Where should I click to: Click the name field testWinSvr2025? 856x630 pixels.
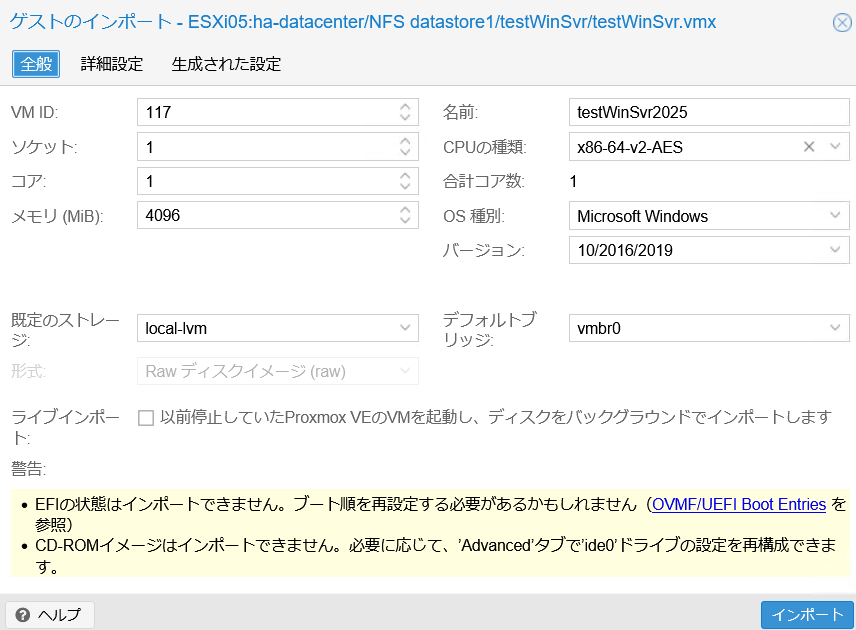point(708,113)
